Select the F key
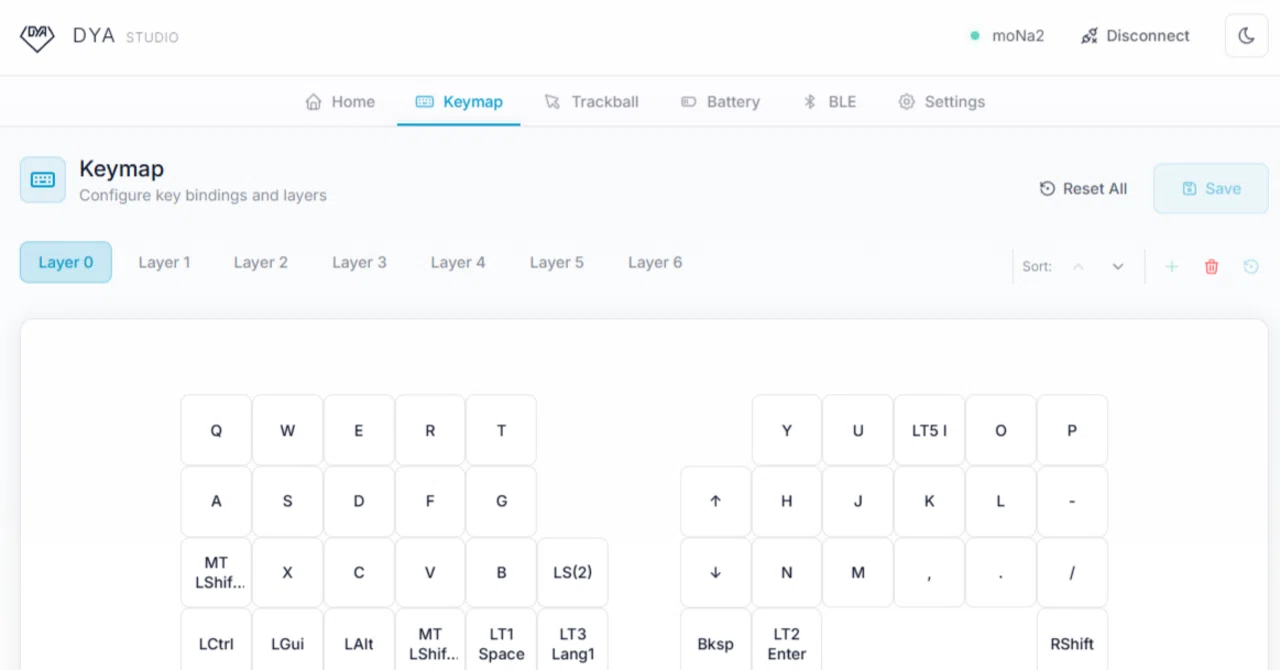This screenshot has height=670, width=1280. pos(430,501)
